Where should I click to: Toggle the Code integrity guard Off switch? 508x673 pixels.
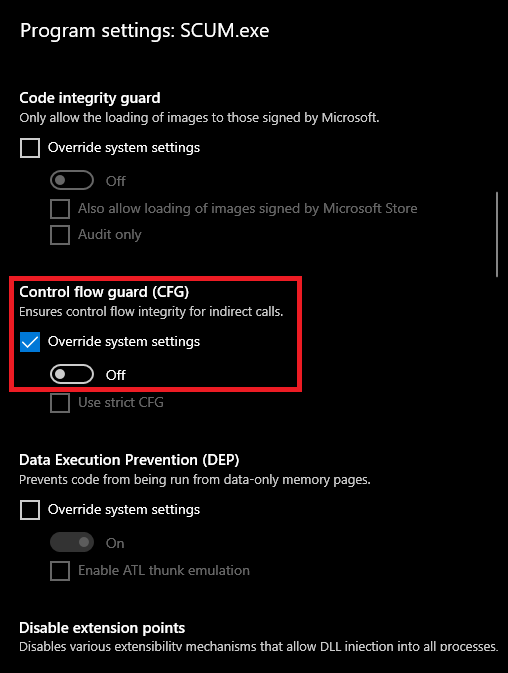72,180
